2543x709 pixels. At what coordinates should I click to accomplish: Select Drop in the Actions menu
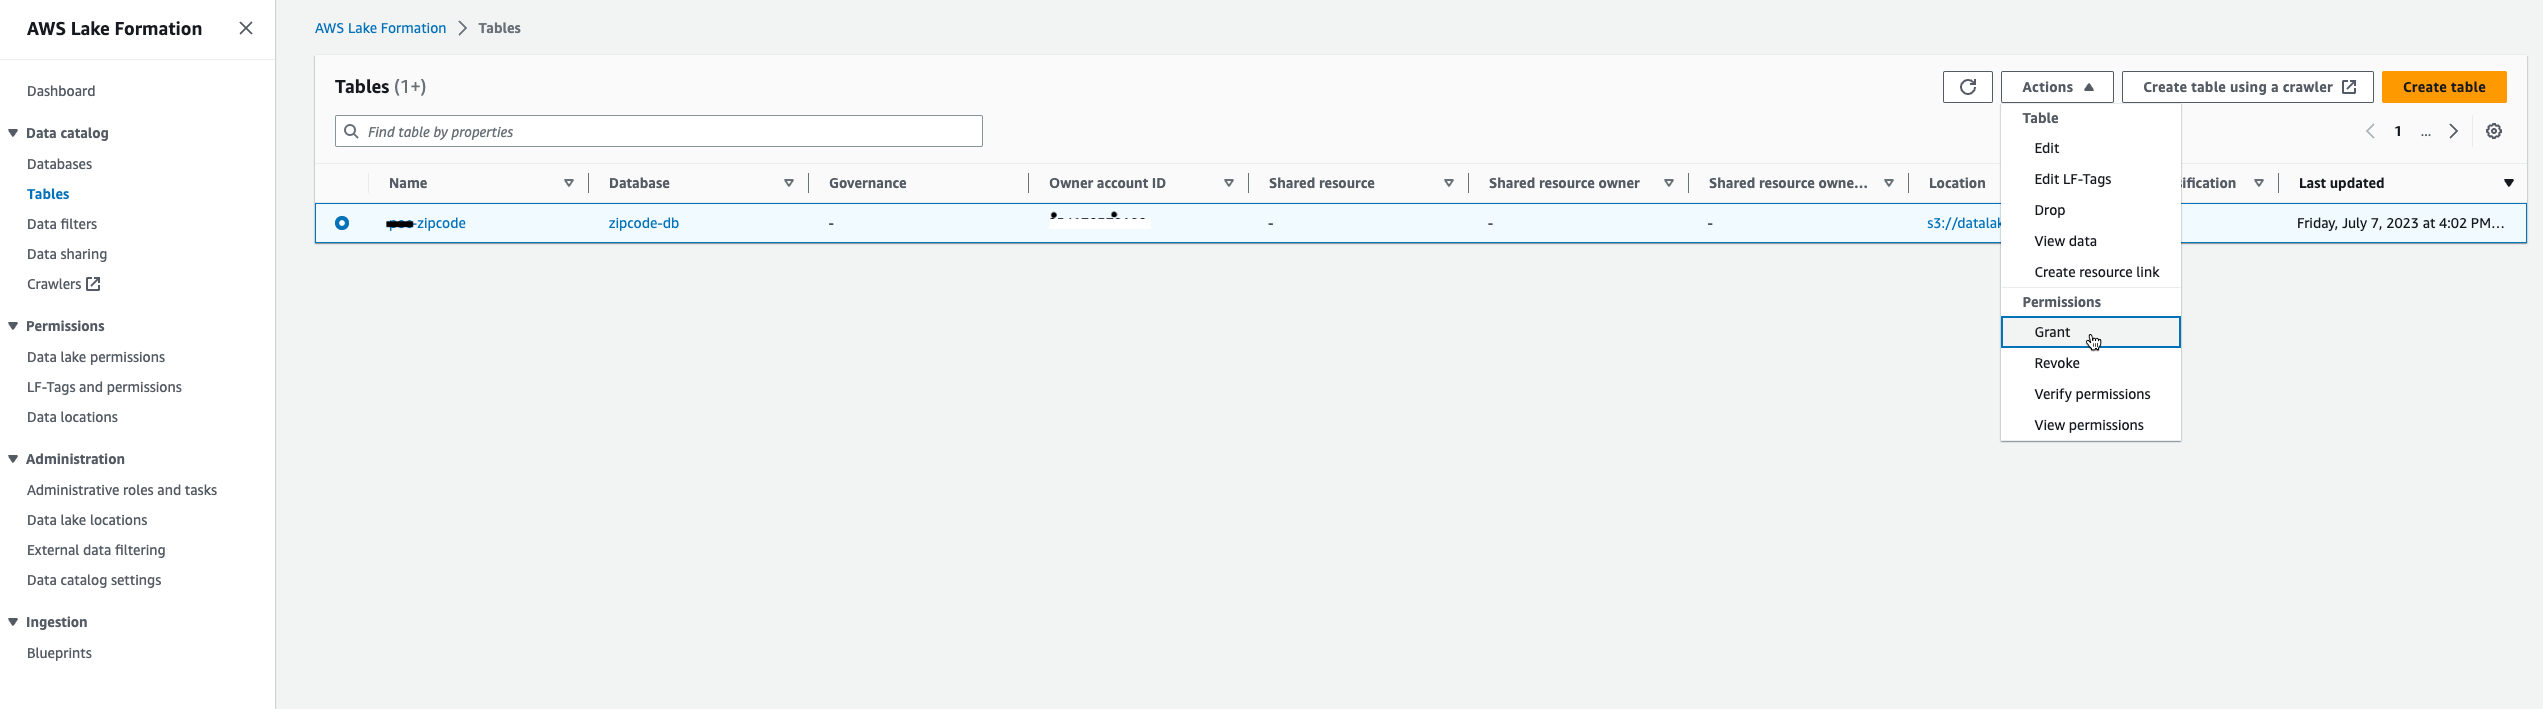pyautogui.click(x=2090, y=210)
